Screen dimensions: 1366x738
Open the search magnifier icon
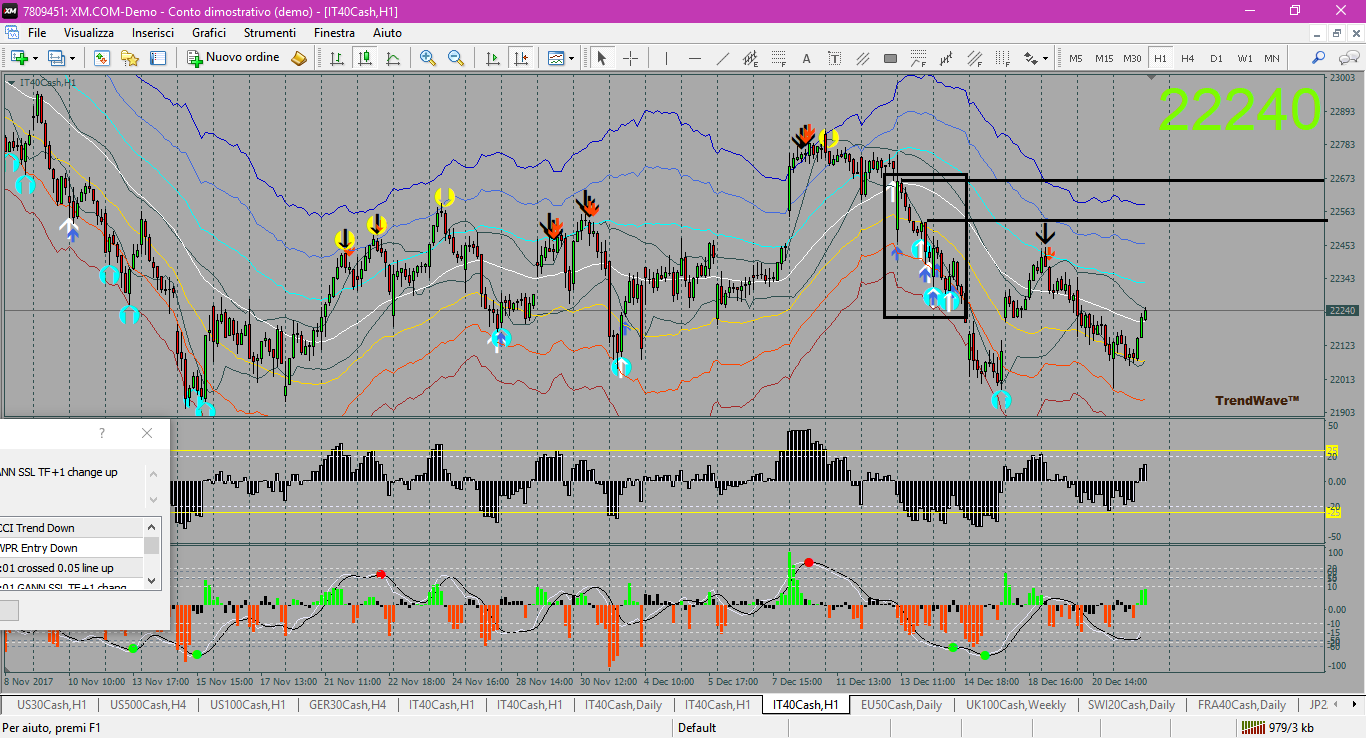[x=1319, y=58]
